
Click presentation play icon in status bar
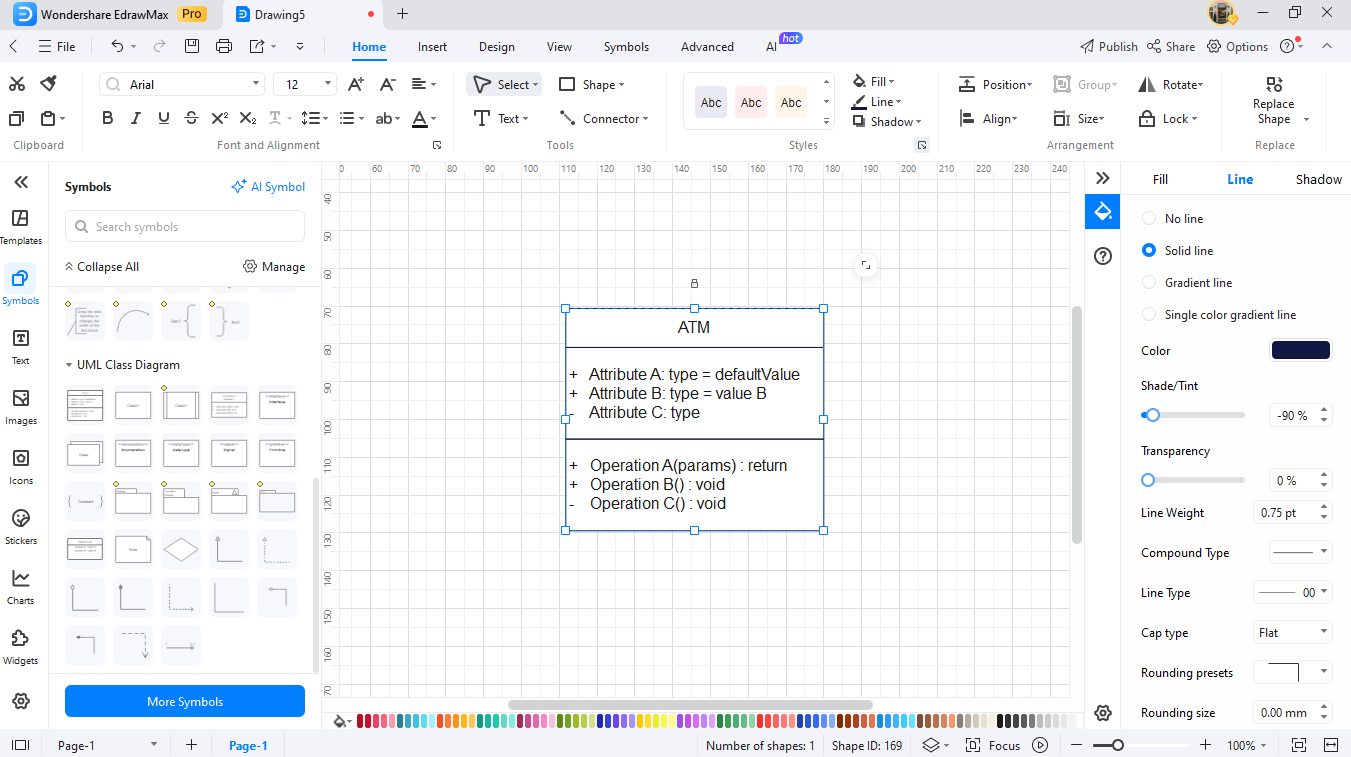(1040, 745)
